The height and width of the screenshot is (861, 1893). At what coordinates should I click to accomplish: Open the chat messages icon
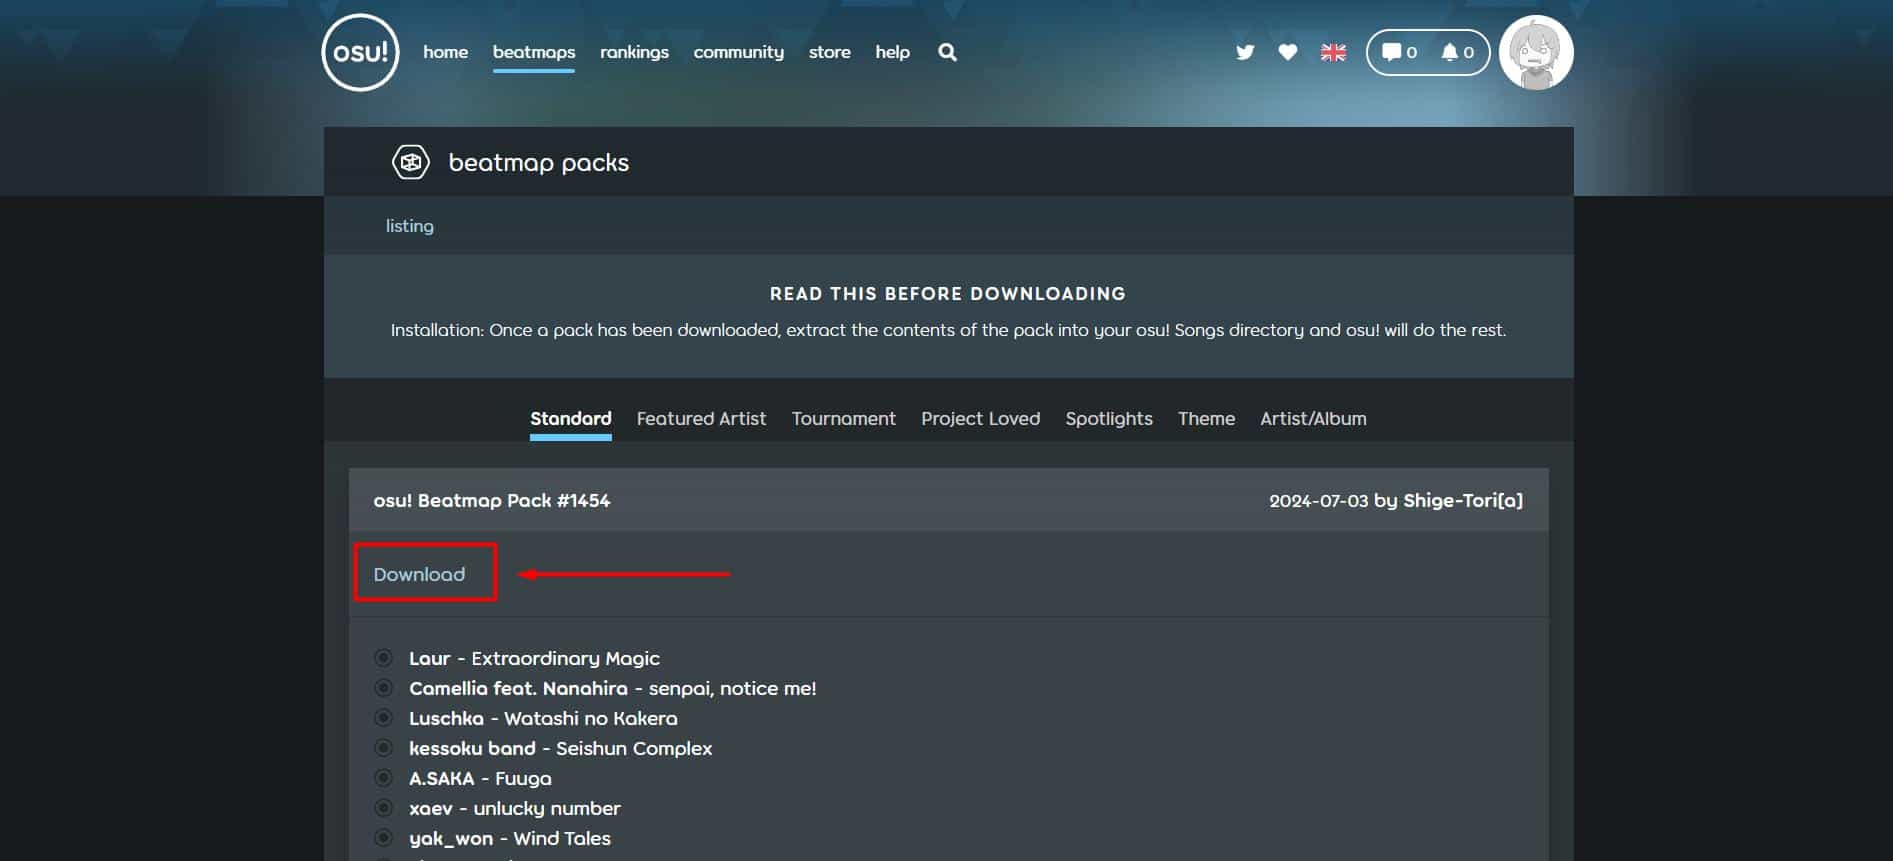coord(1399,52)
